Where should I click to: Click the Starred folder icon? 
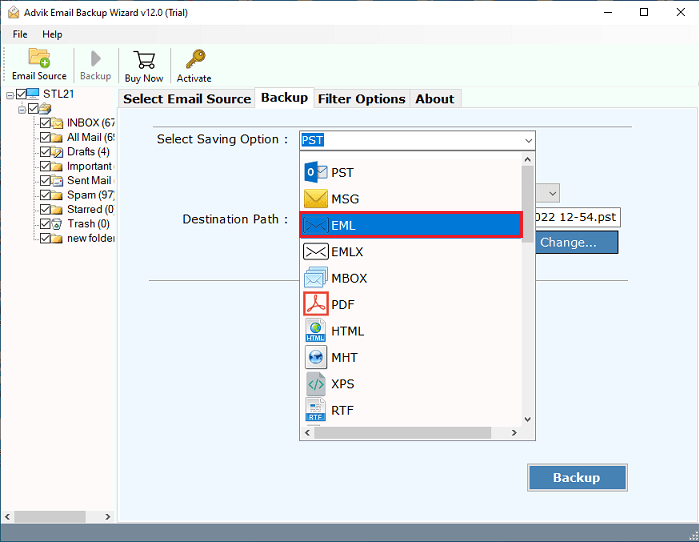[57, 209]
